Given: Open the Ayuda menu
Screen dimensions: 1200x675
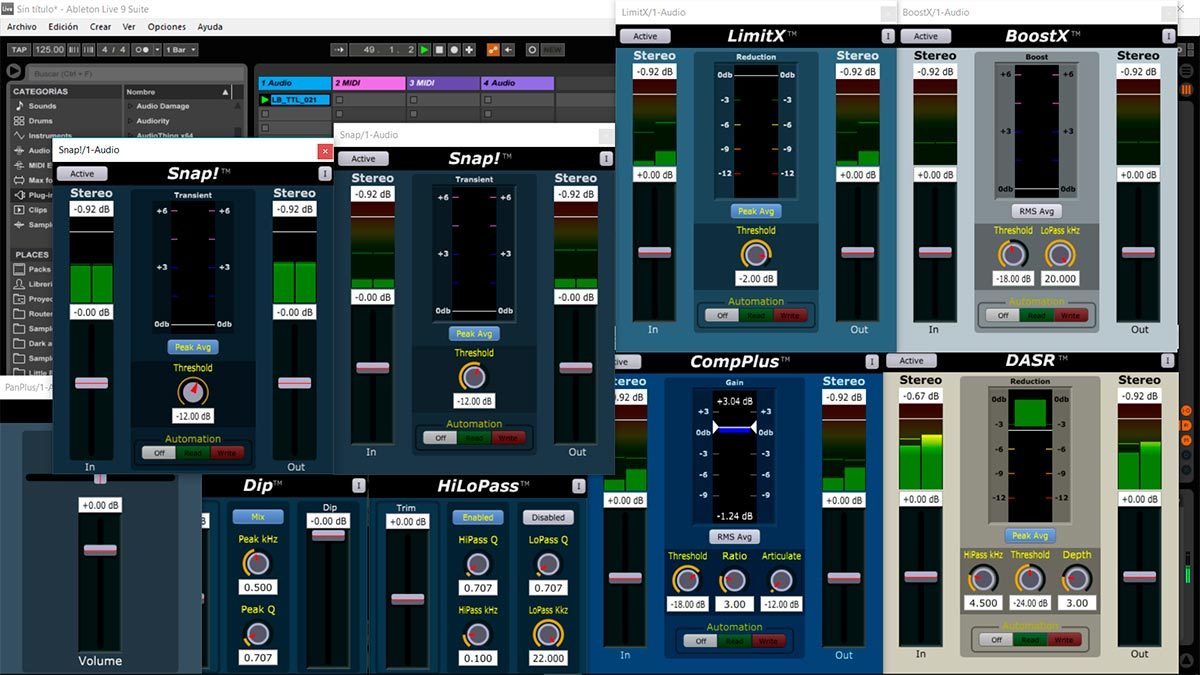Looking at the screenshot, I should coord(210,27).
